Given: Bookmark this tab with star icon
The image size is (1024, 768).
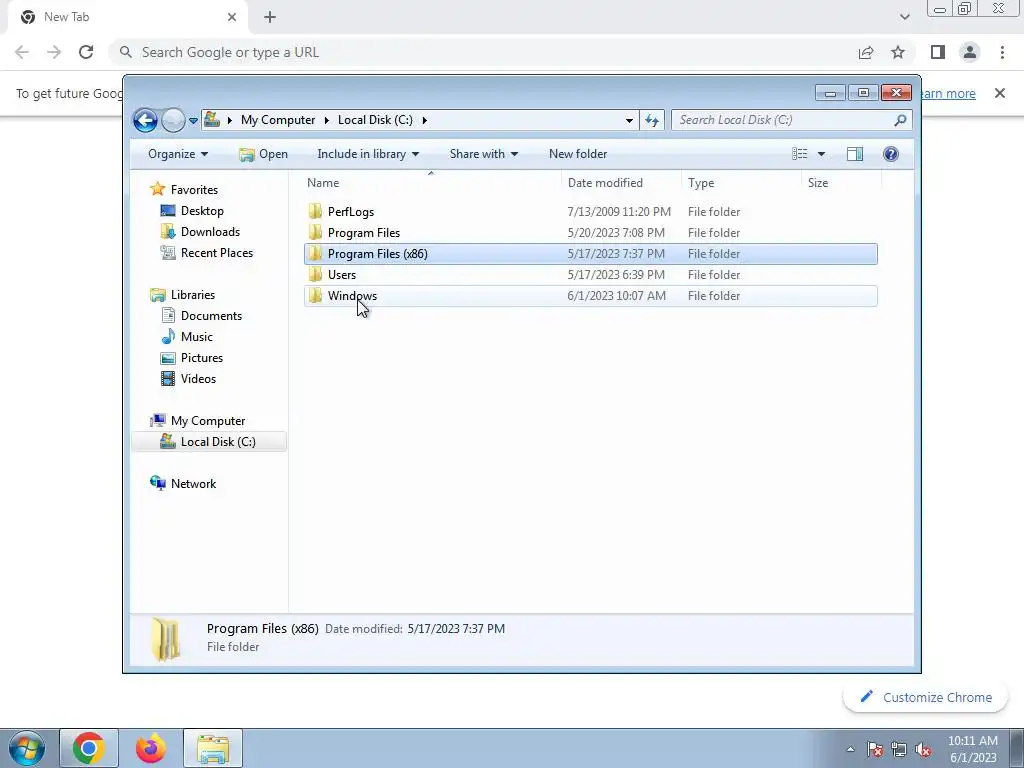Looking at the screenshot, I should click(898, 52).
